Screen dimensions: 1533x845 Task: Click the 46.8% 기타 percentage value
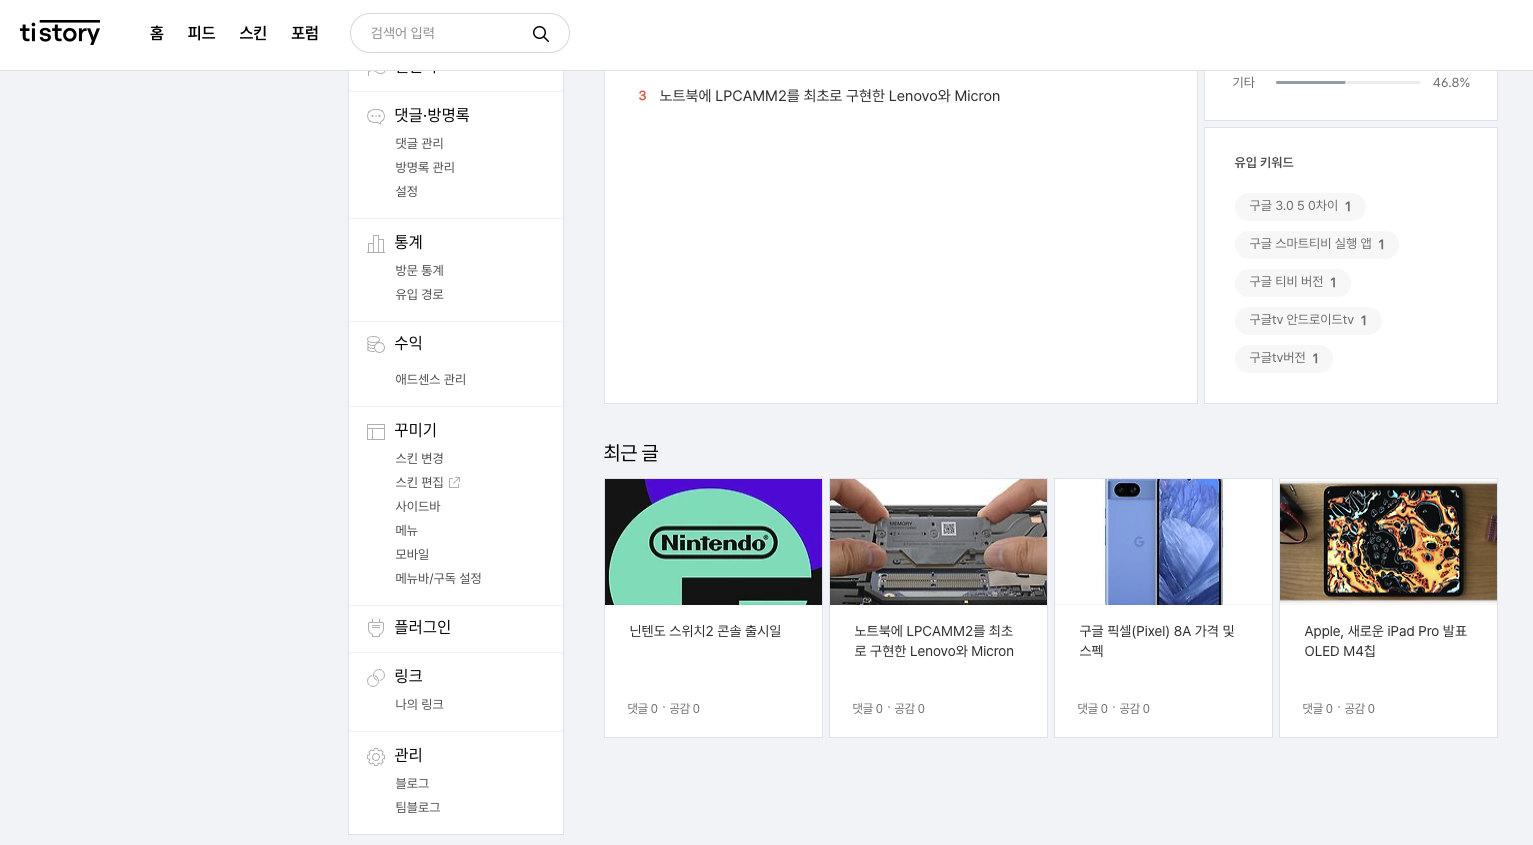pyautogui.click(x=1451, y=83)
